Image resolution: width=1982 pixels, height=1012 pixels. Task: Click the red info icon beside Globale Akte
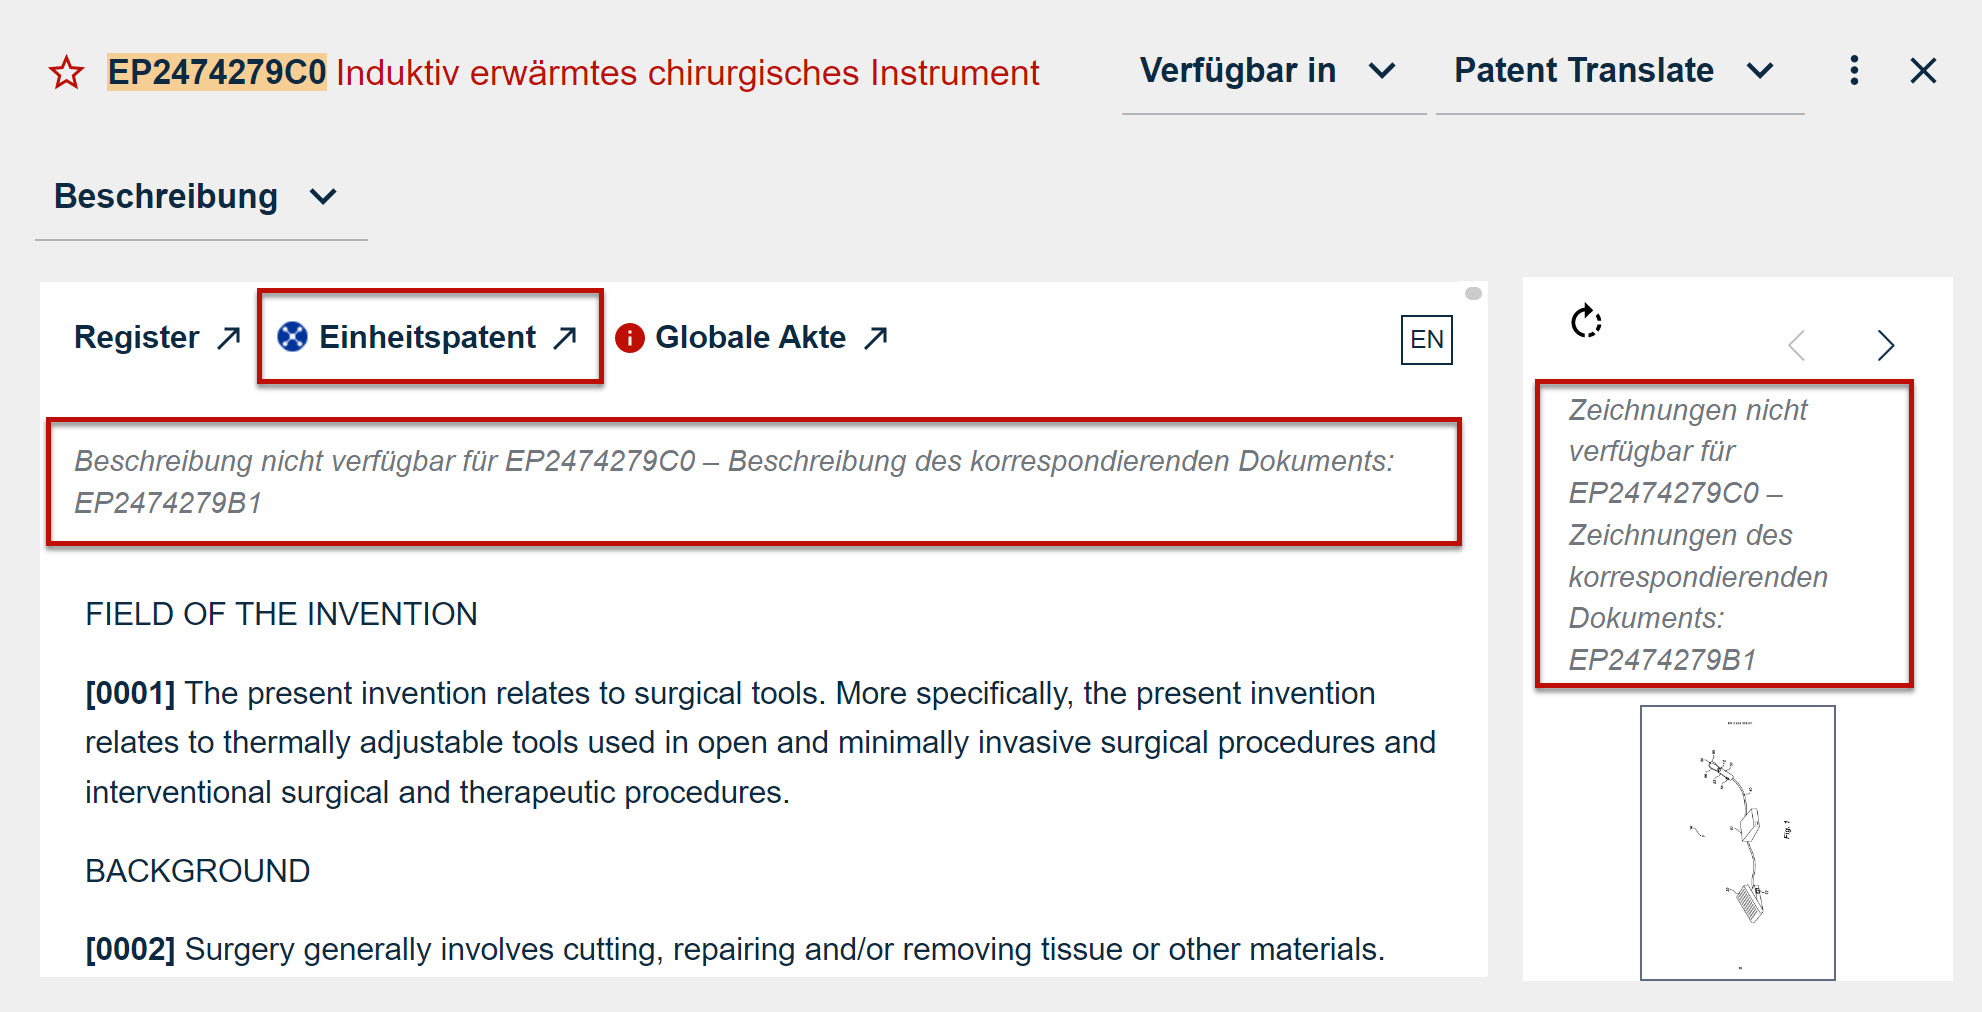[x=629, y=338]
